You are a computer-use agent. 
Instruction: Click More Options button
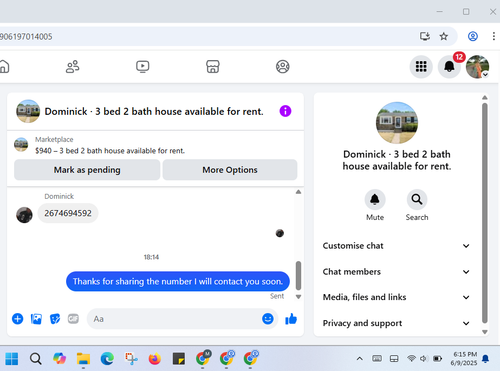(230, 170)
